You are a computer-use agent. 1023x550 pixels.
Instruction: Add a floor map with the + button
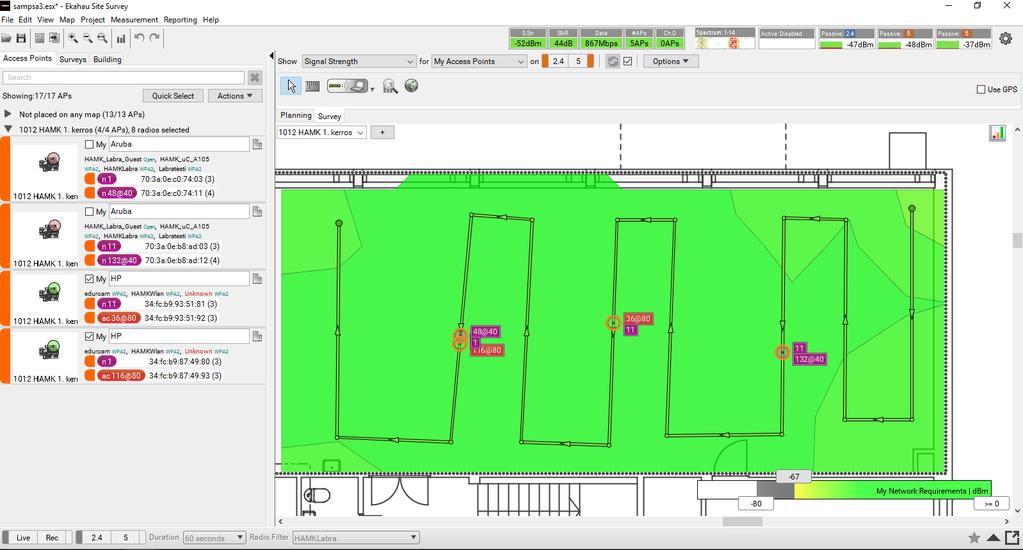[382, 132]
